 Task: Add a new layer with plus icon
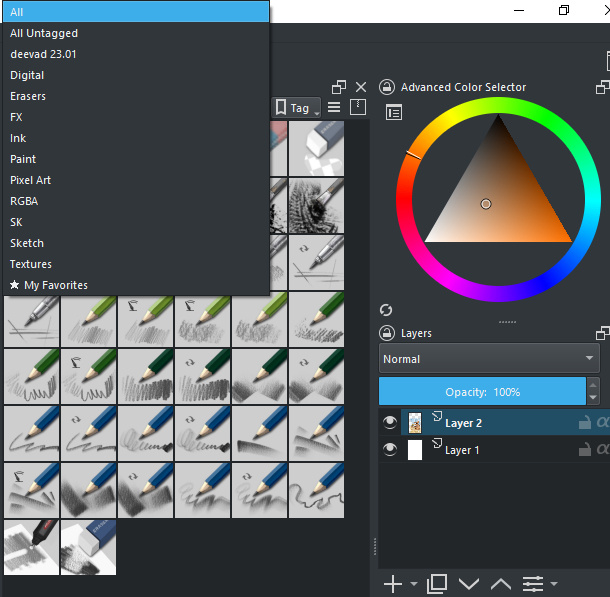click(392, 583)
